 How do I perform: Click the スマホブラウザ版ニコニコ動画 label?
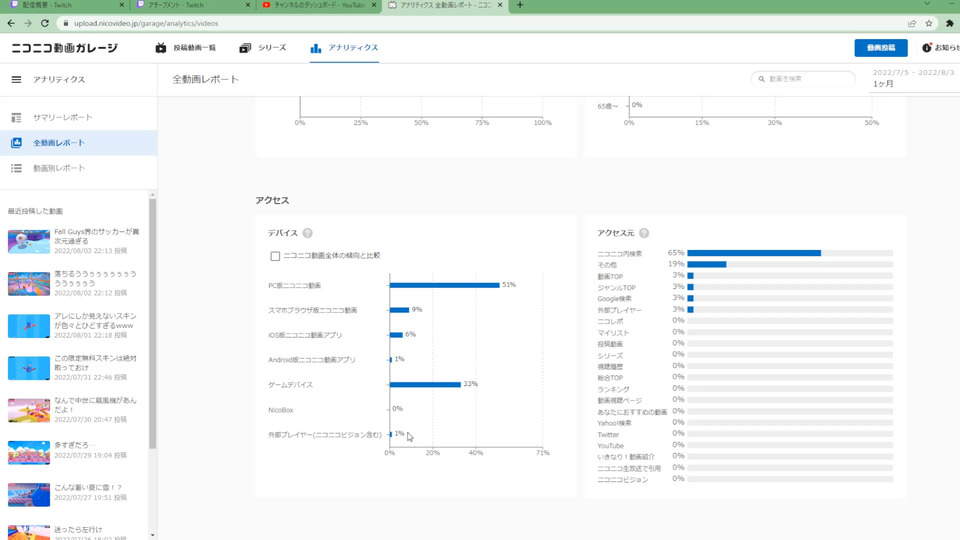[x=312, y=310]
